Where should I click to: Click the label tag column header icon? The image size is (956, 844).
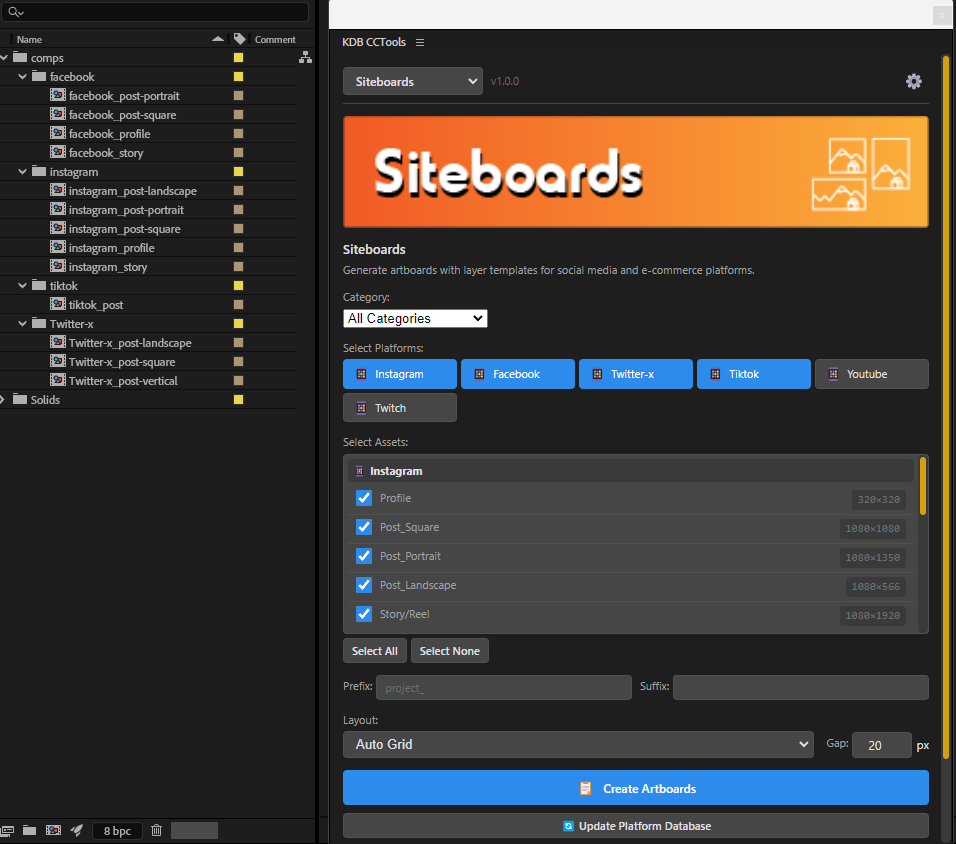click(240, 39)
